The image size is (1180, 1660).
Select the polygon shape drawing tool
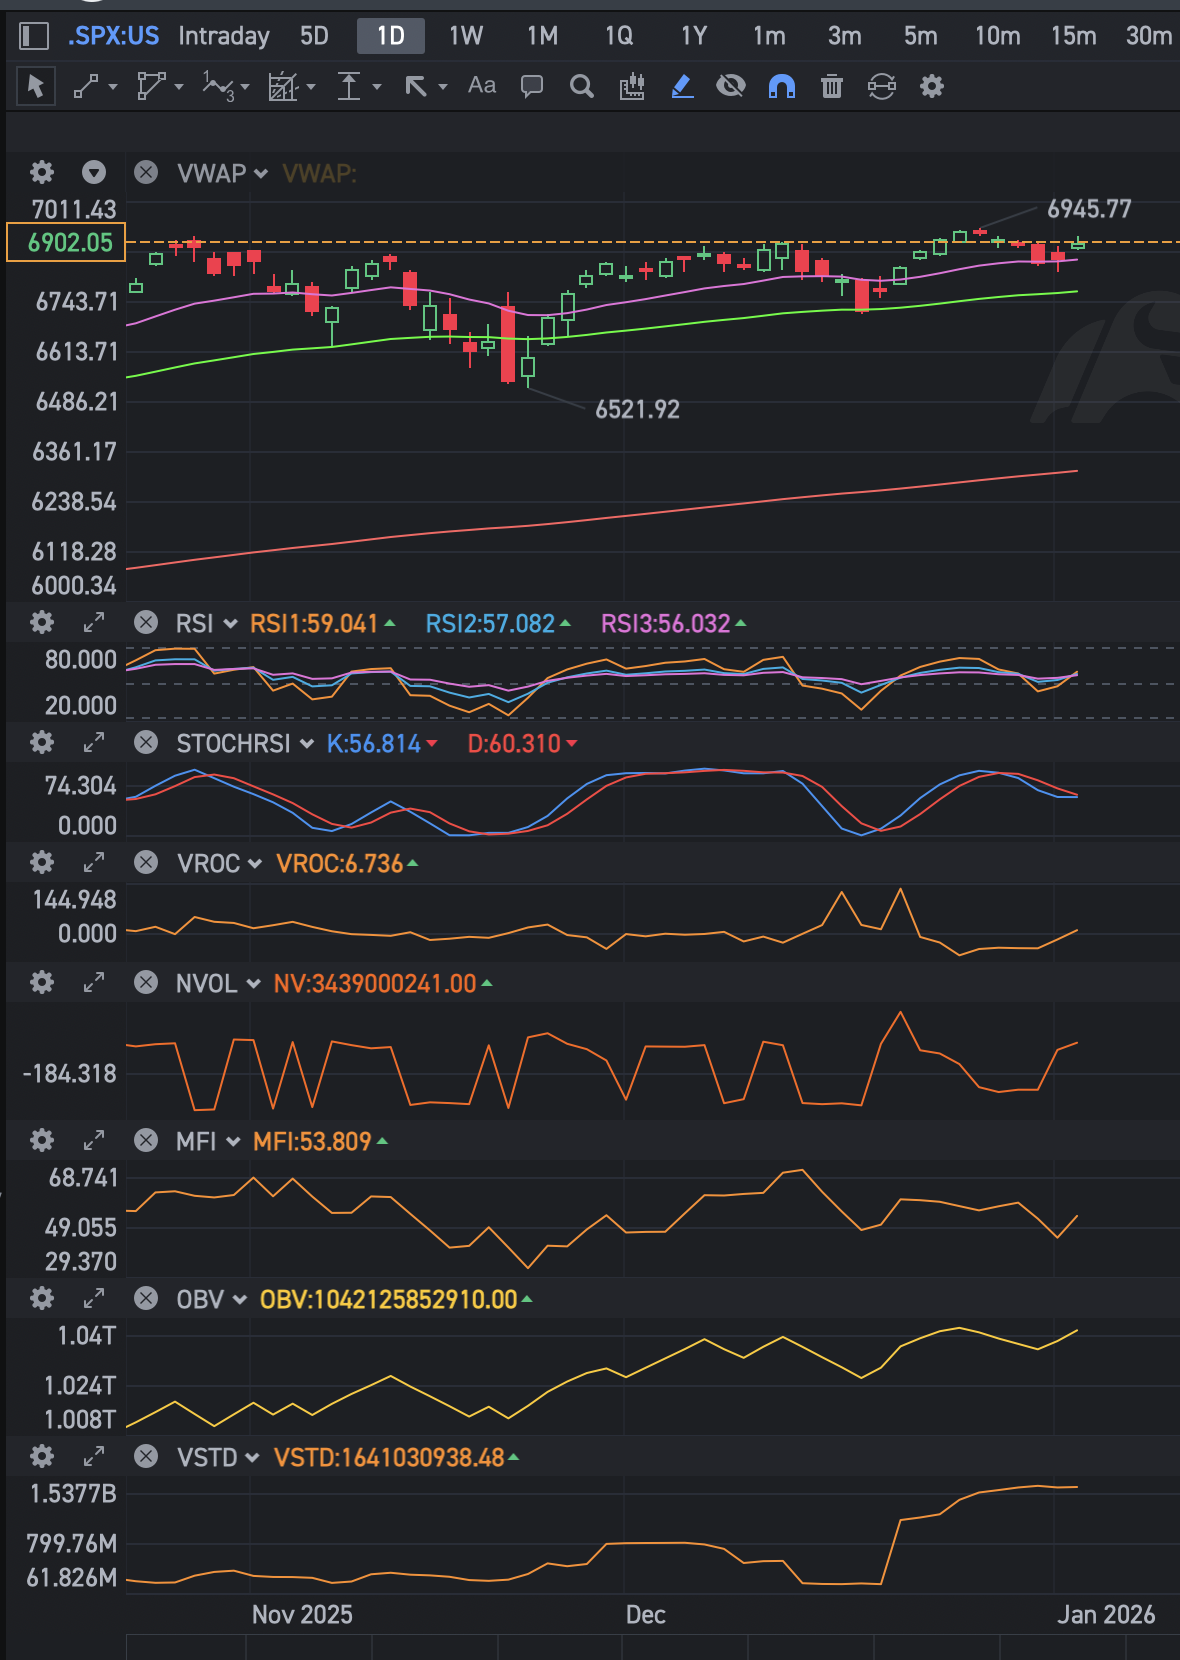(151, 87)
